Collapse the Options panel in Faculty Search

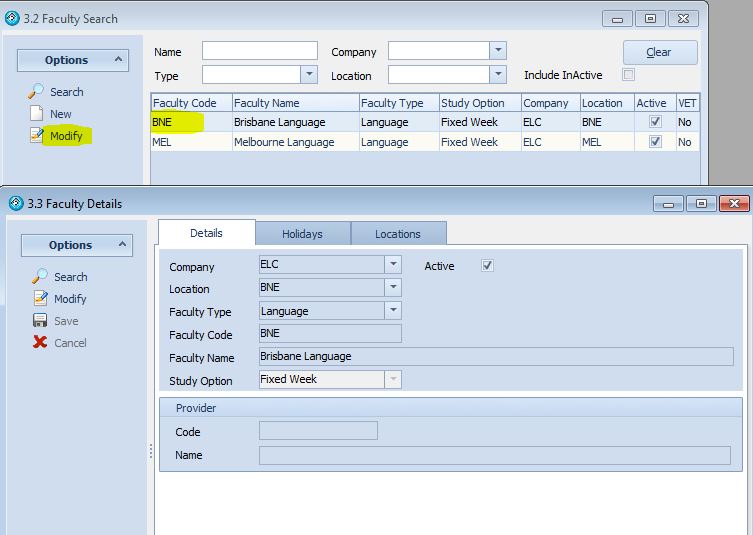click(120, 60)
